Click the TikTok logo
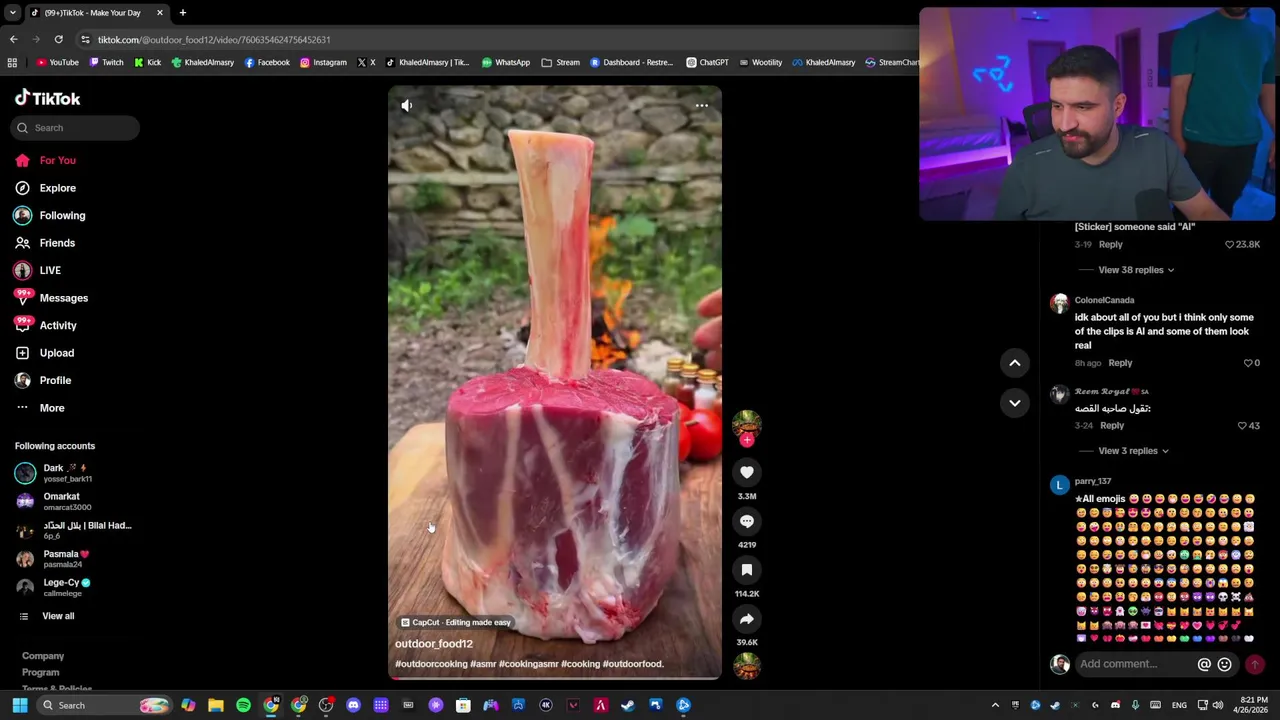Viewport: 1280px width, 720px height. tap(47, 98)
